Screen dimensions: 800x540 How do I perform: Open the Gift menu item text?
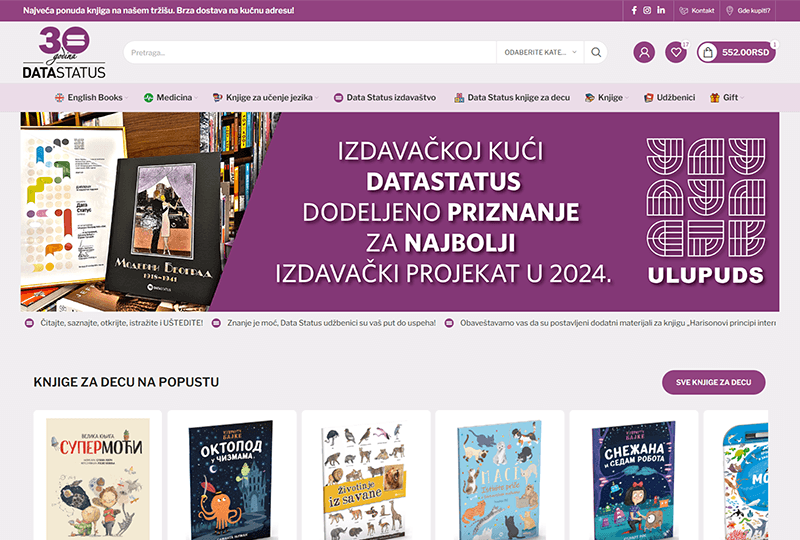[730, 97]
